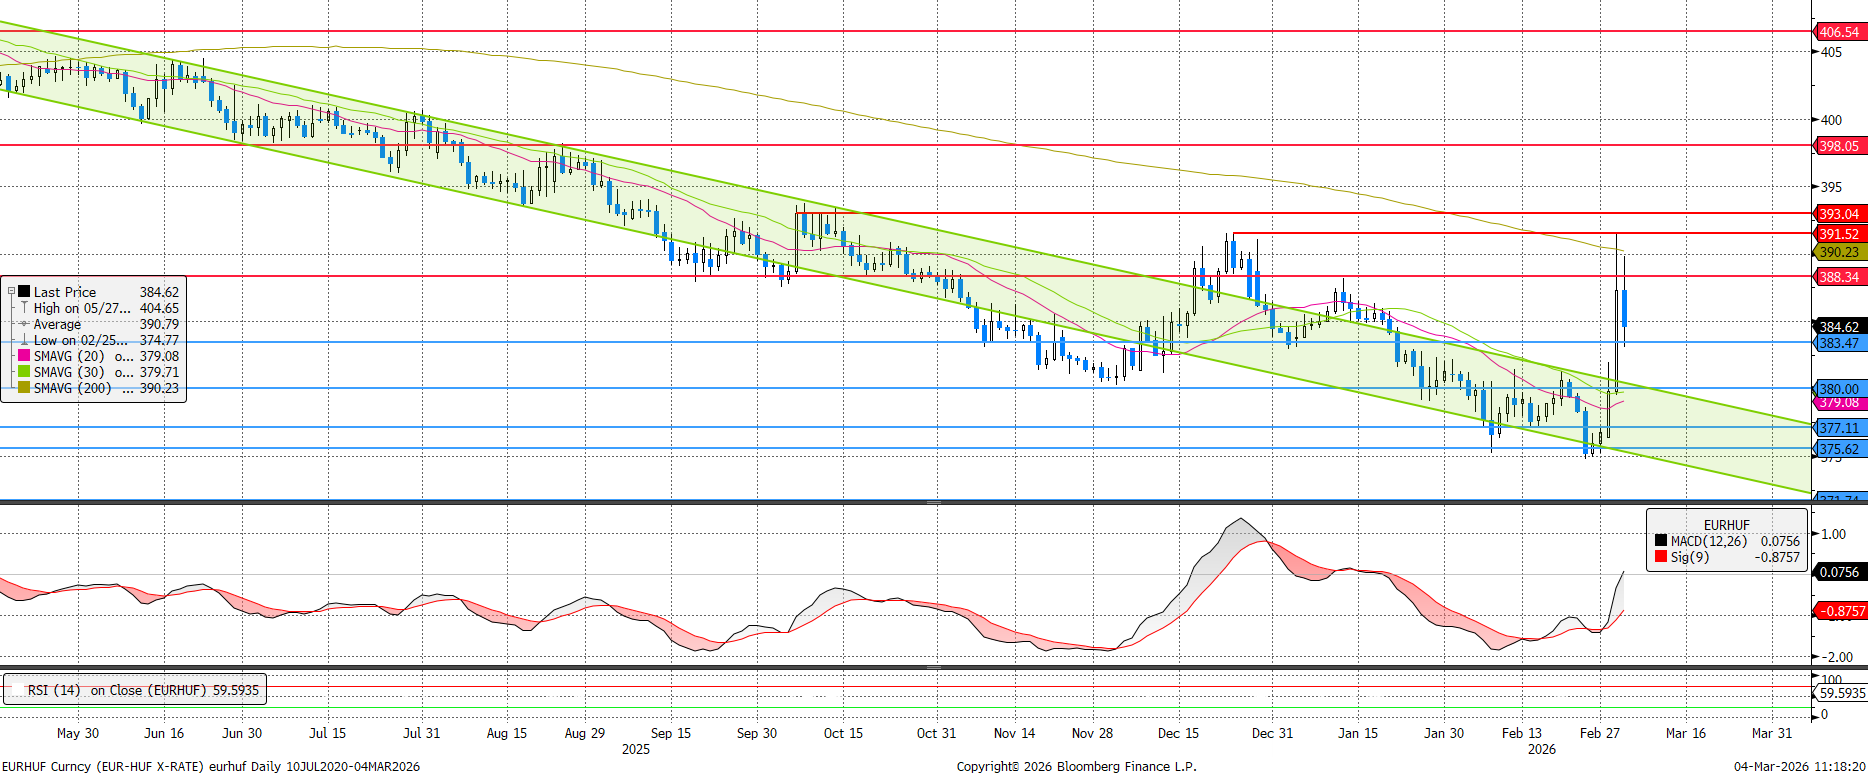Click the green SMAVG (30) legend swatch
The width and height of the screenshot is (1868, 775).
(x=24, y=372)
